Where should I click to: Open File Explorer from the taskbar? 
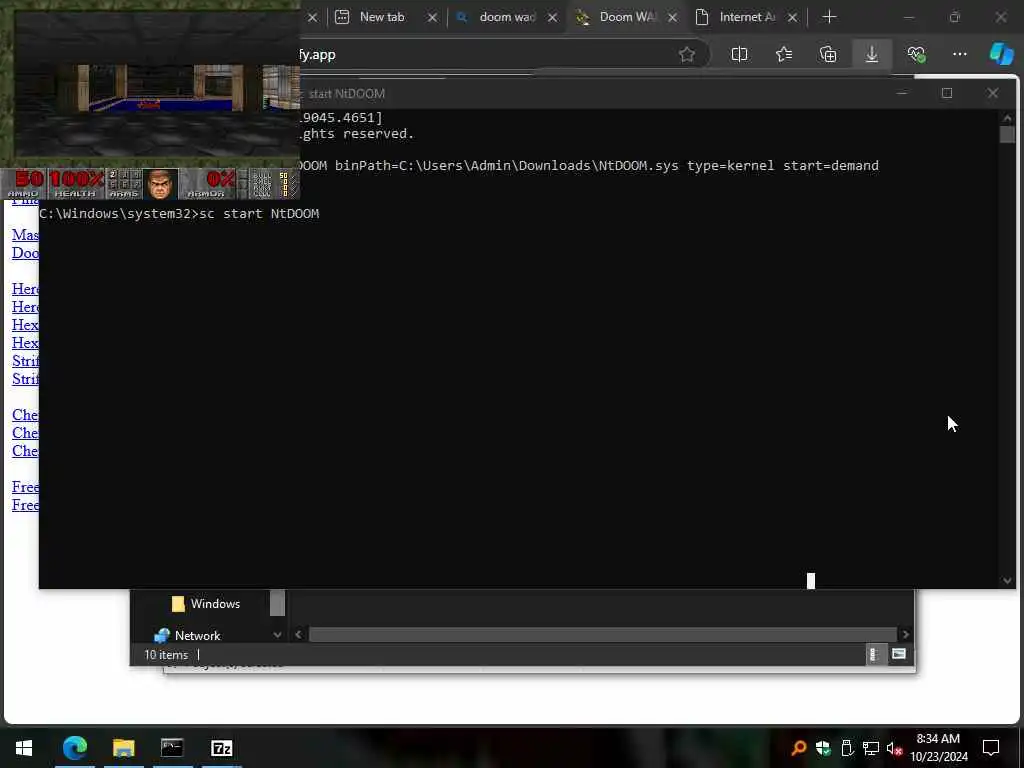tap(123, 748)
